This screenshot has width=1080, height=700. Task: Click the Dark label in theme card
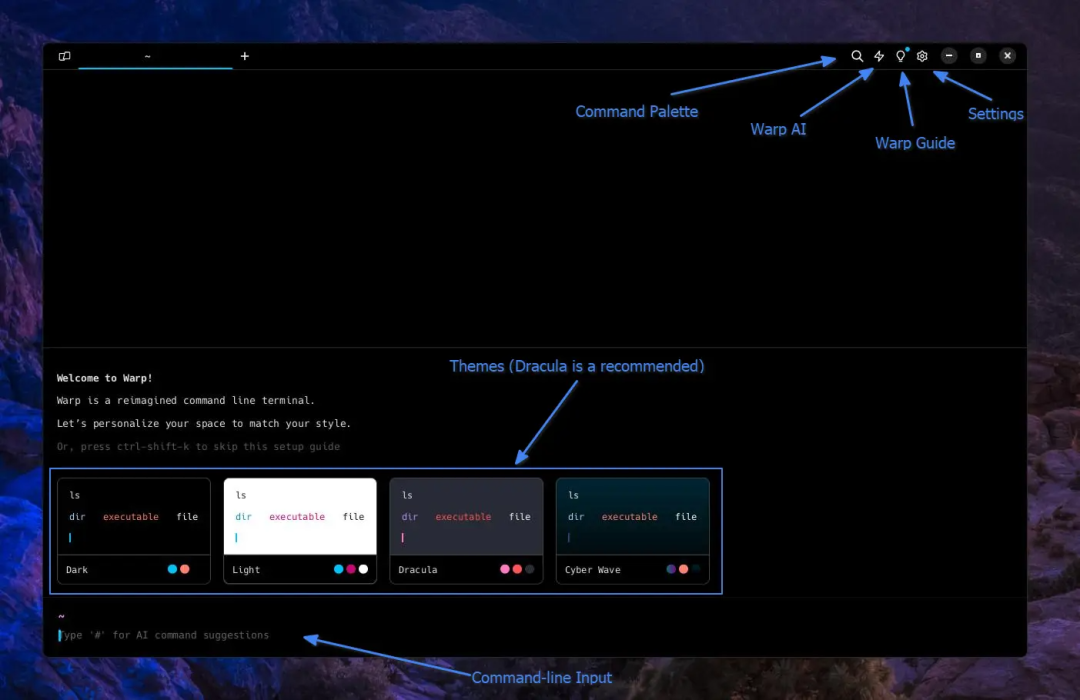[76, 570]
